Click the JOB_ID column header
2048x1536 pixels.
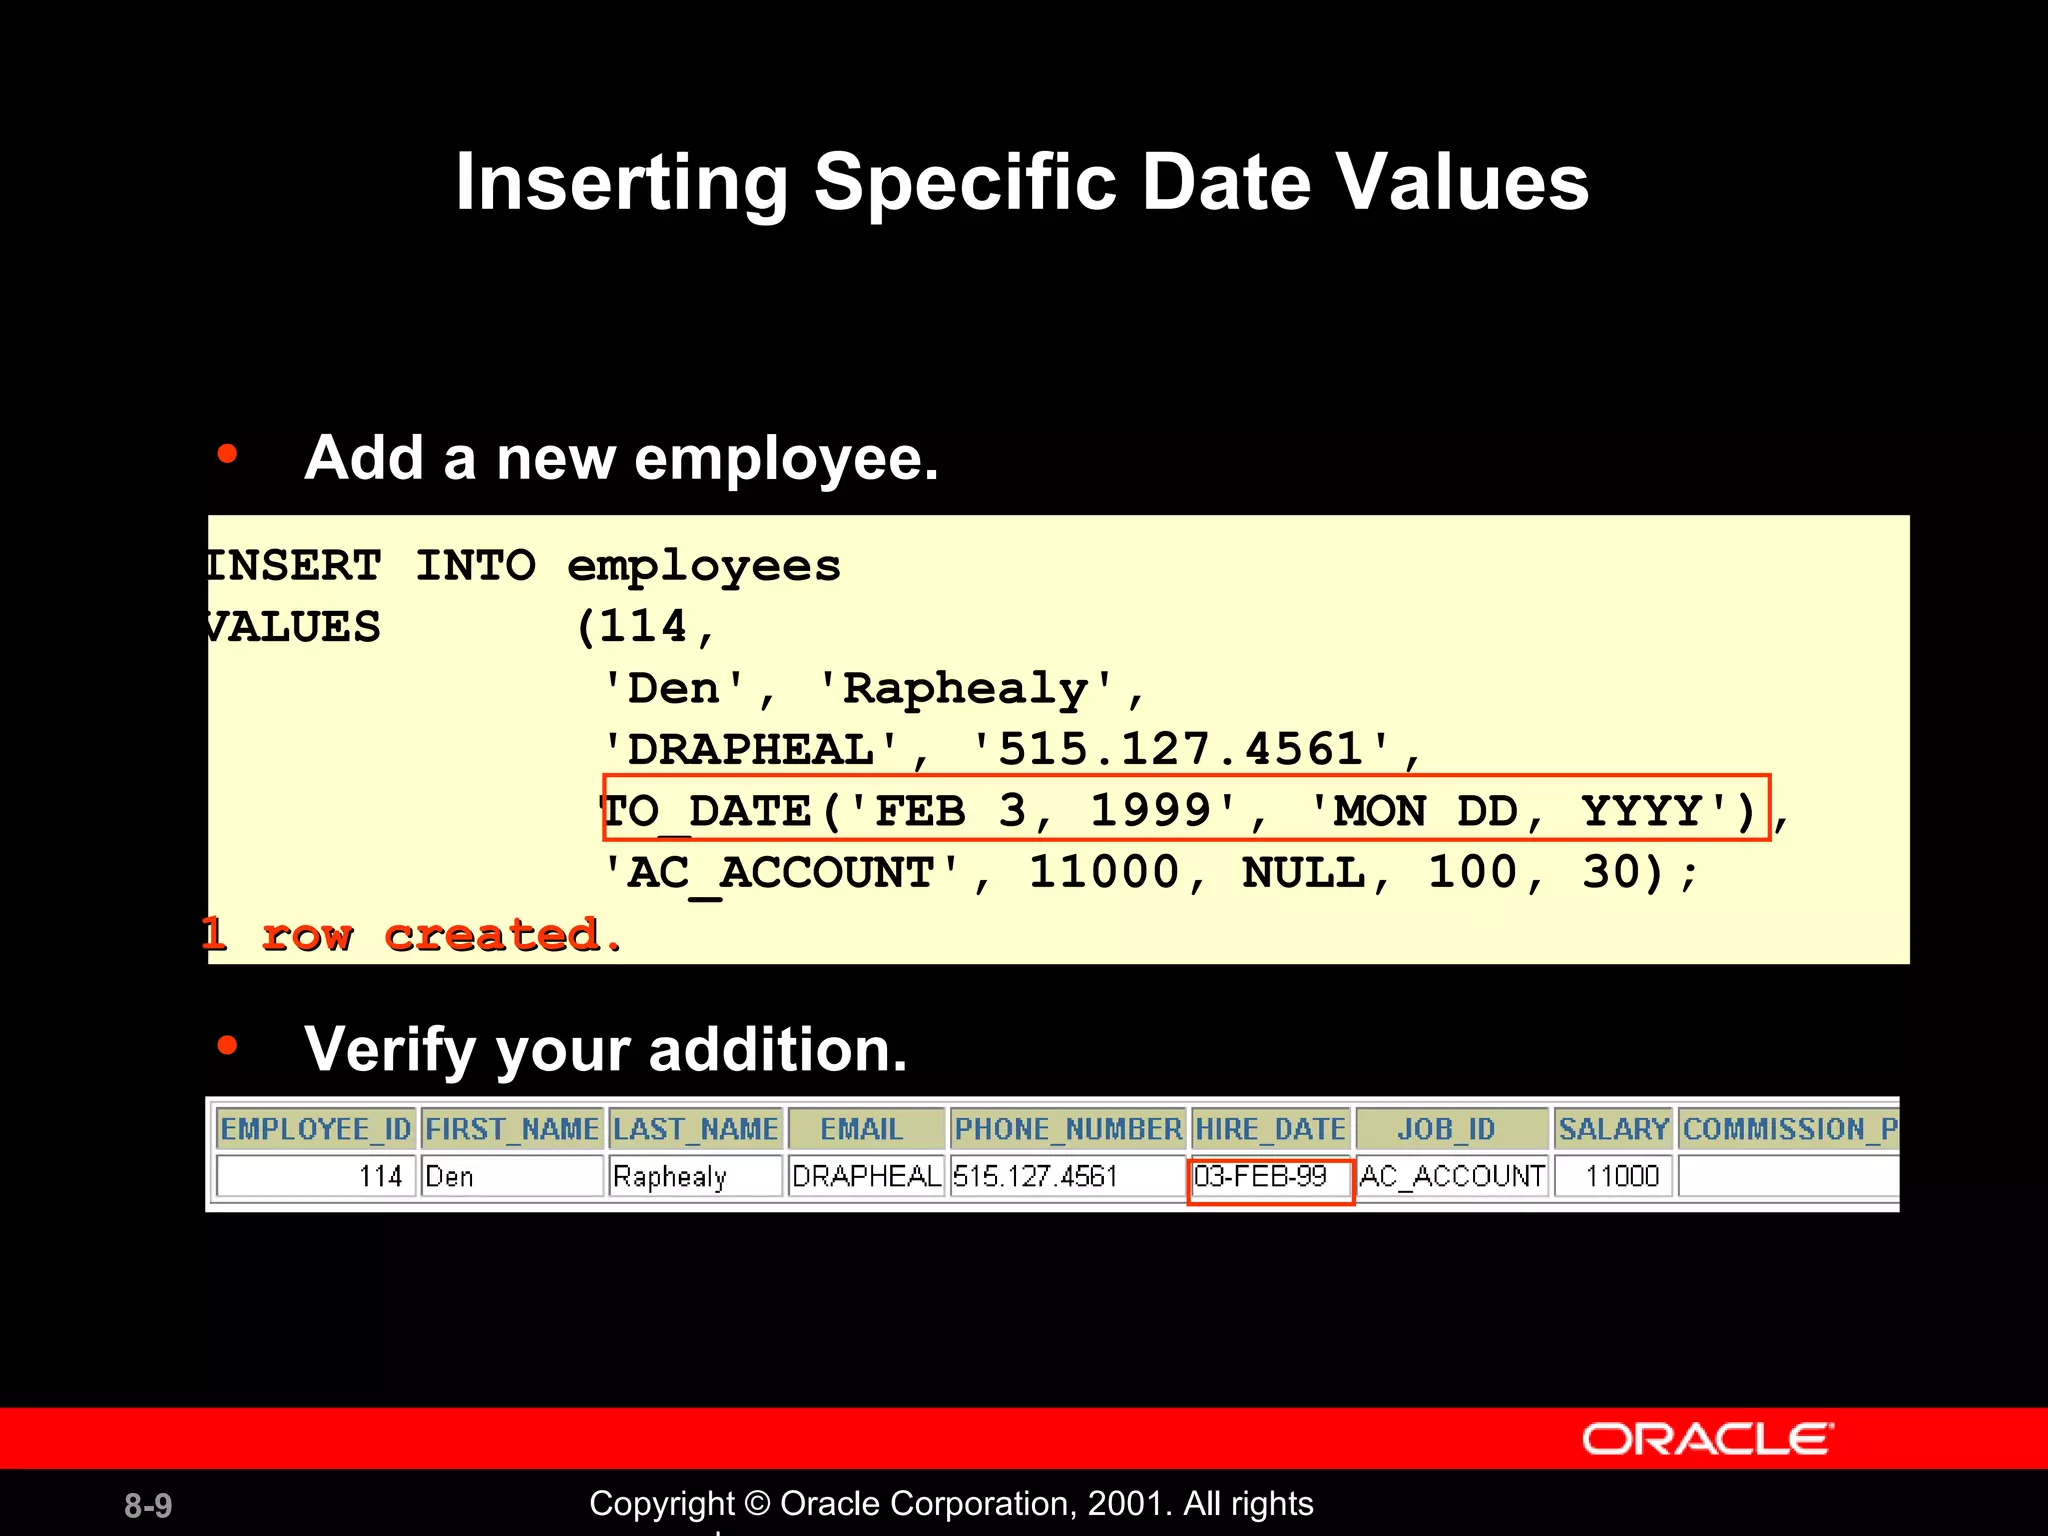(1452, 1129)
